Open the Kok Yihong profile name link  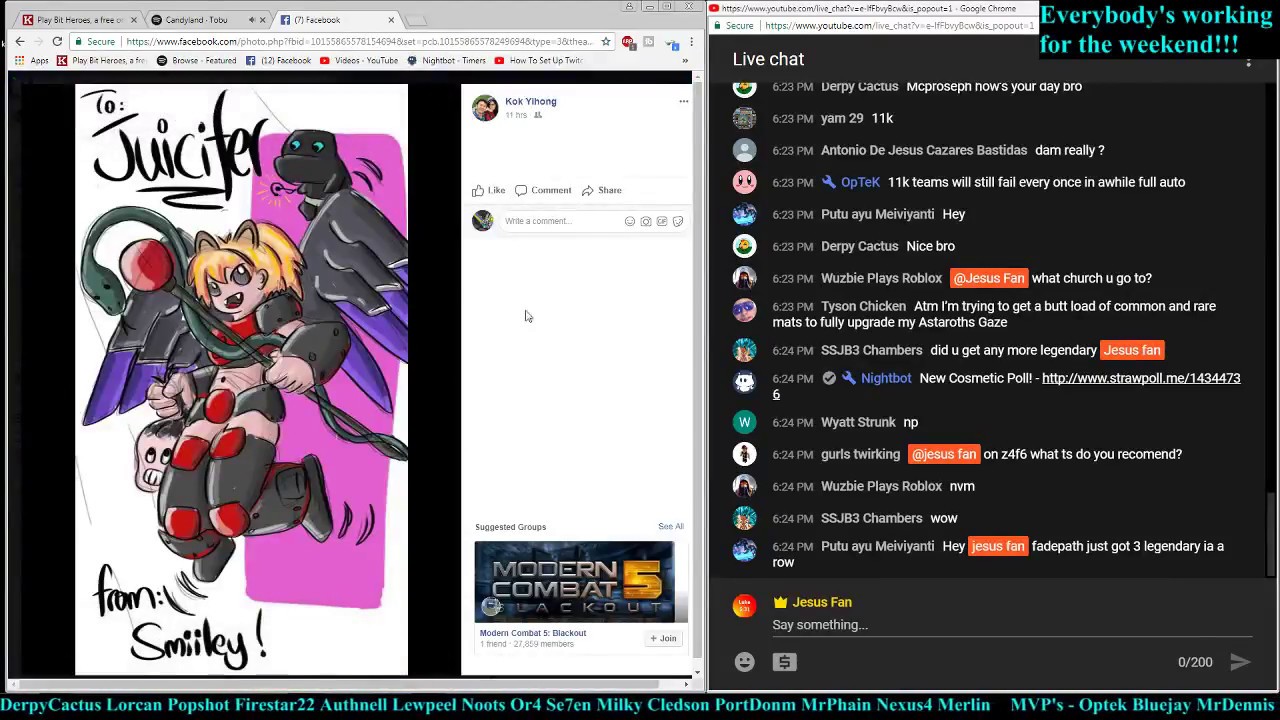click(530, 101)
